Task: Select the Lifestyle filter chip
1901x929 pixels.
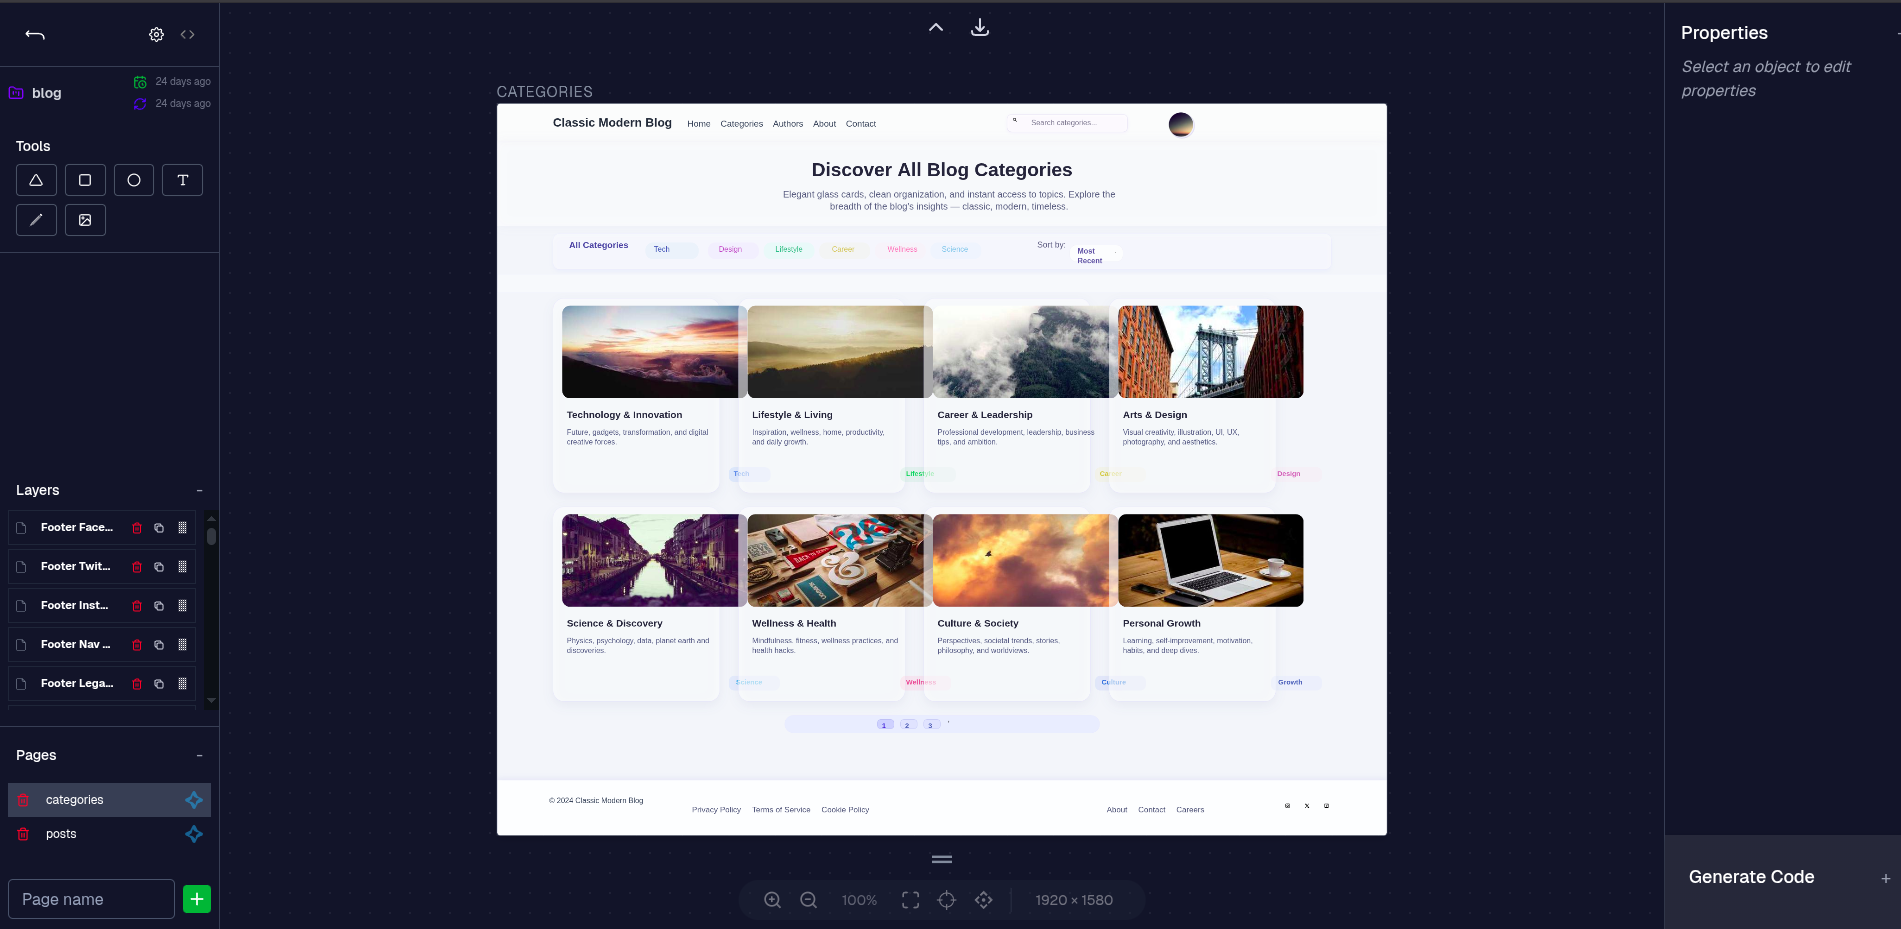Action: click(x=789, y=249)
